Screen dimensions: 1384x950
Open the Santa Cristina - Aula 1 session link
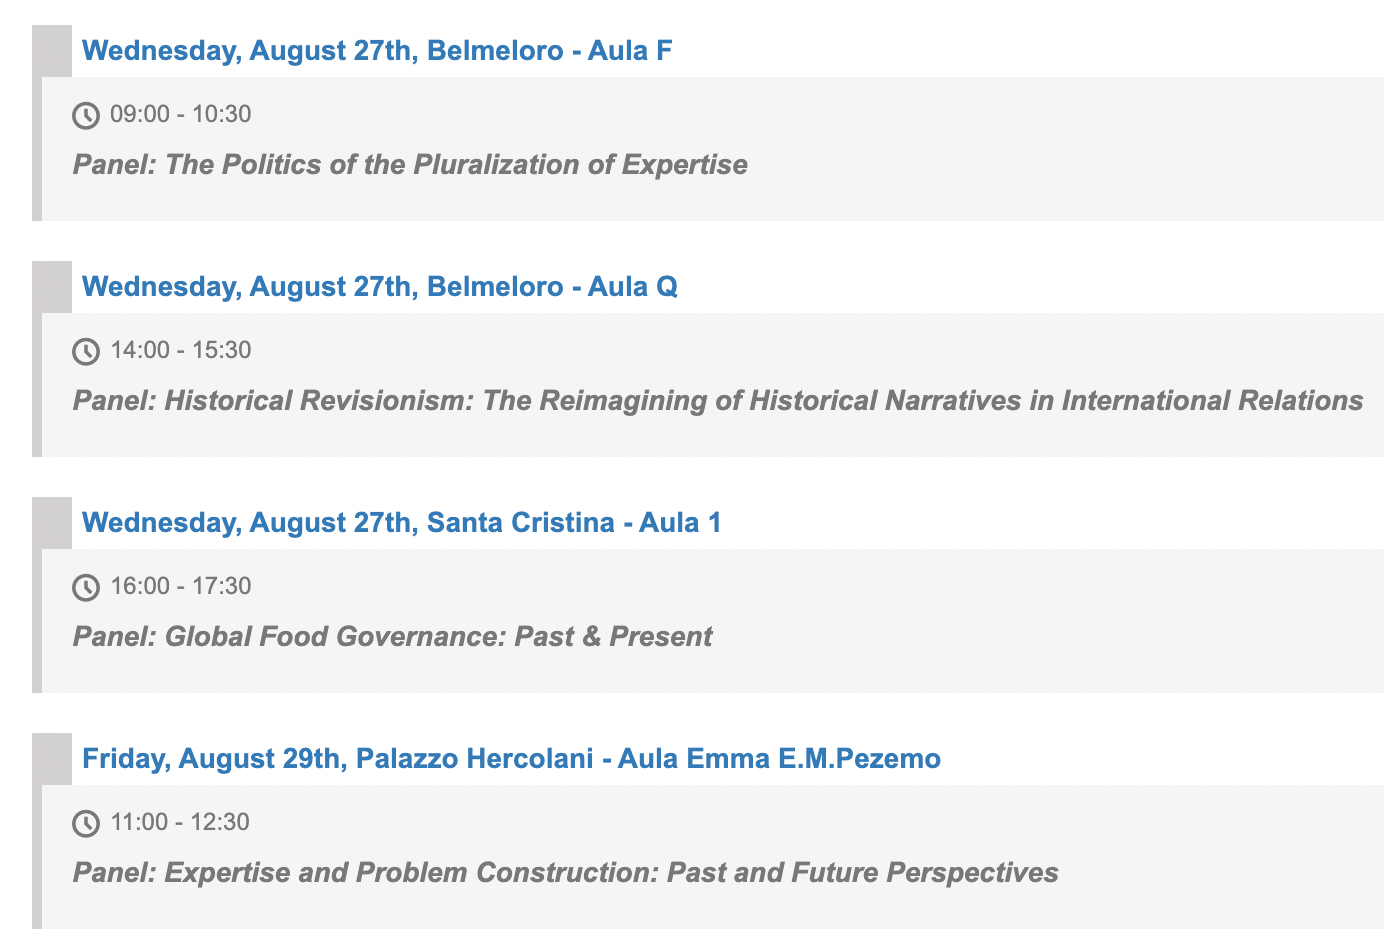point(401,523)
